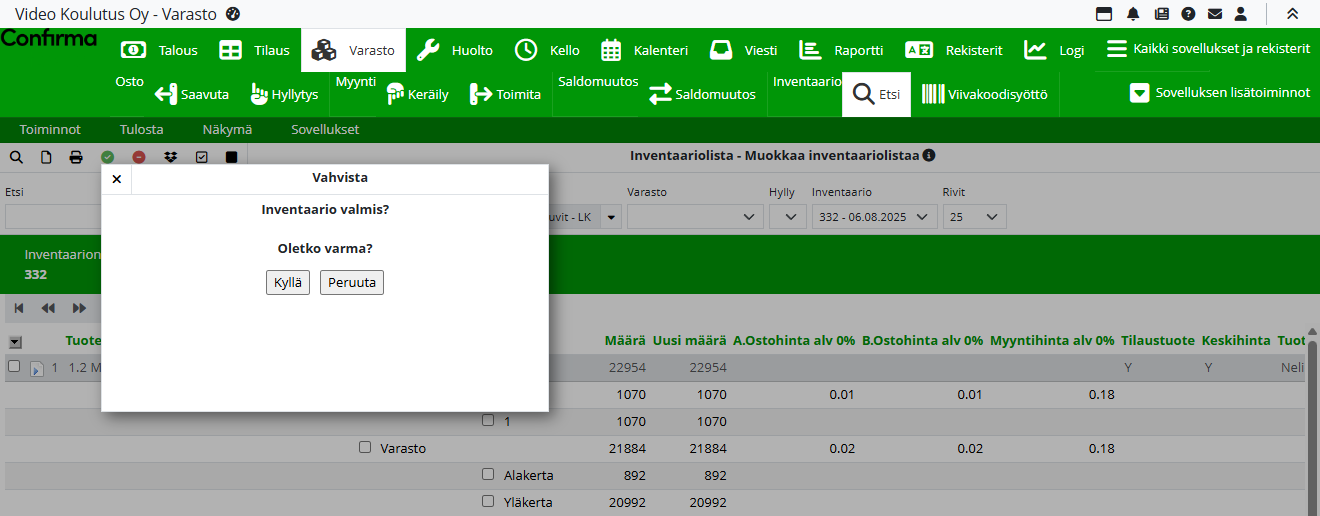The height and width of the screenshot is (516, 1320).
Task: Tick the Varasto row checkbox
Action: 365,447
